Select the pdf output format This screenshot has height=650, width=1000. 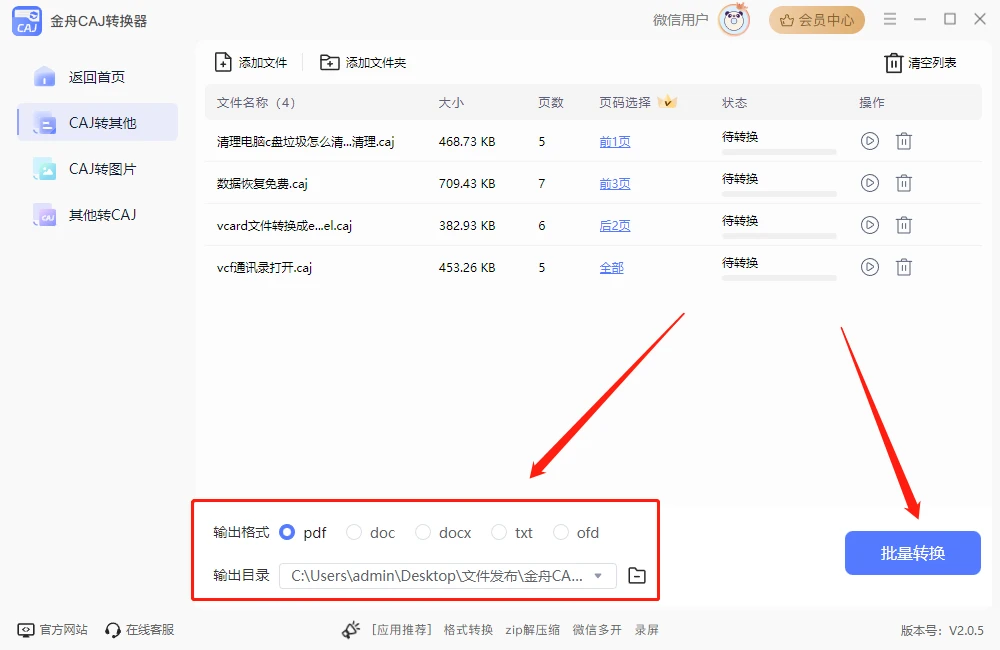click(x=287, y=533)
